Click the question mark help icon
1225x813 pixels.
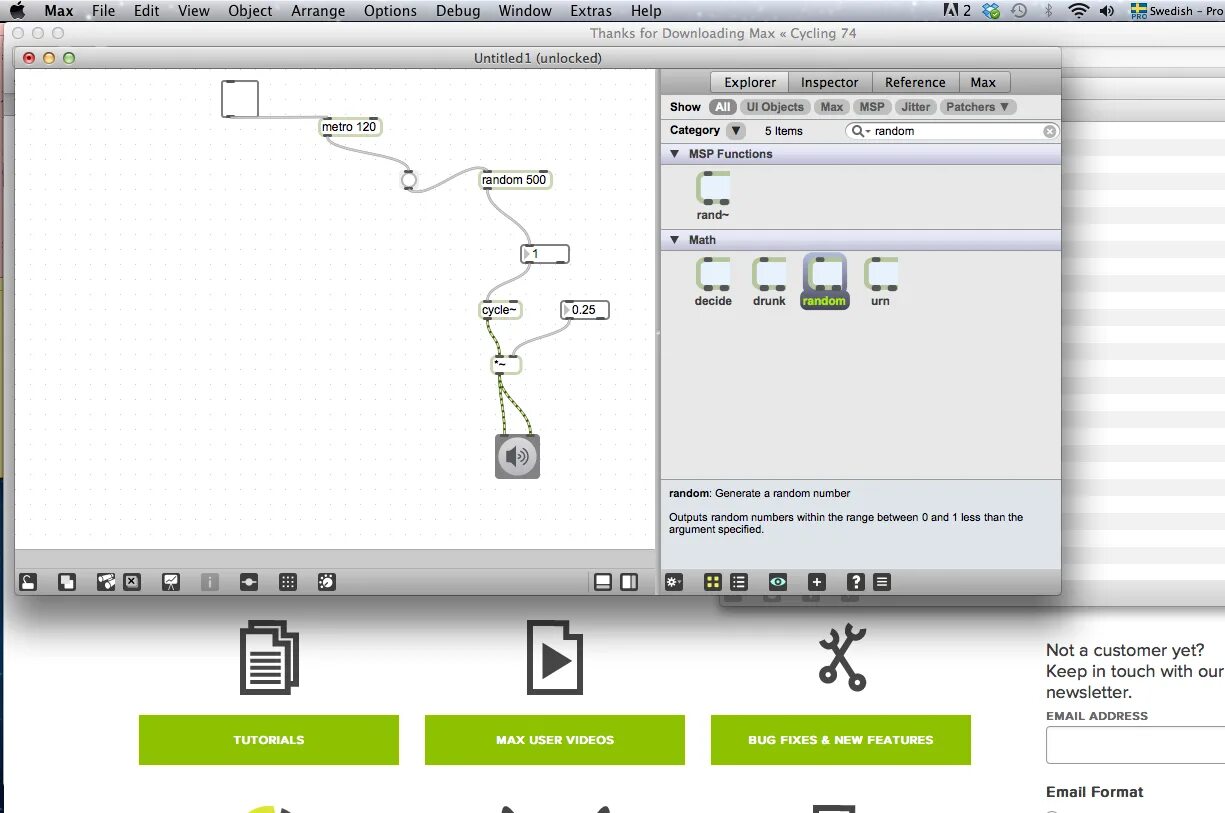(x=856, y=582)
